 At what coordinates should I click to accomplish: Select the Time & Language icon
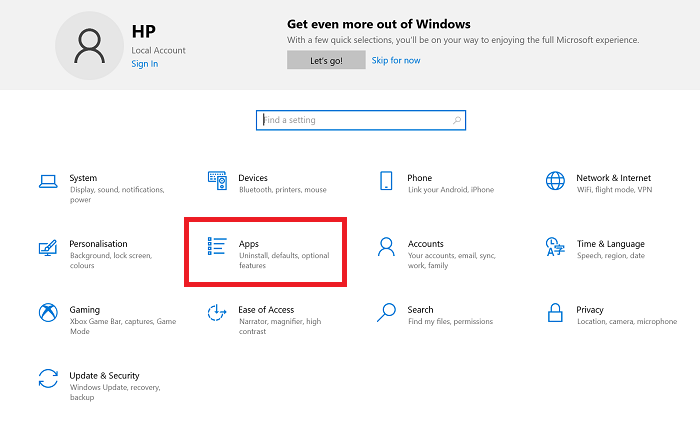pos(555,247)
